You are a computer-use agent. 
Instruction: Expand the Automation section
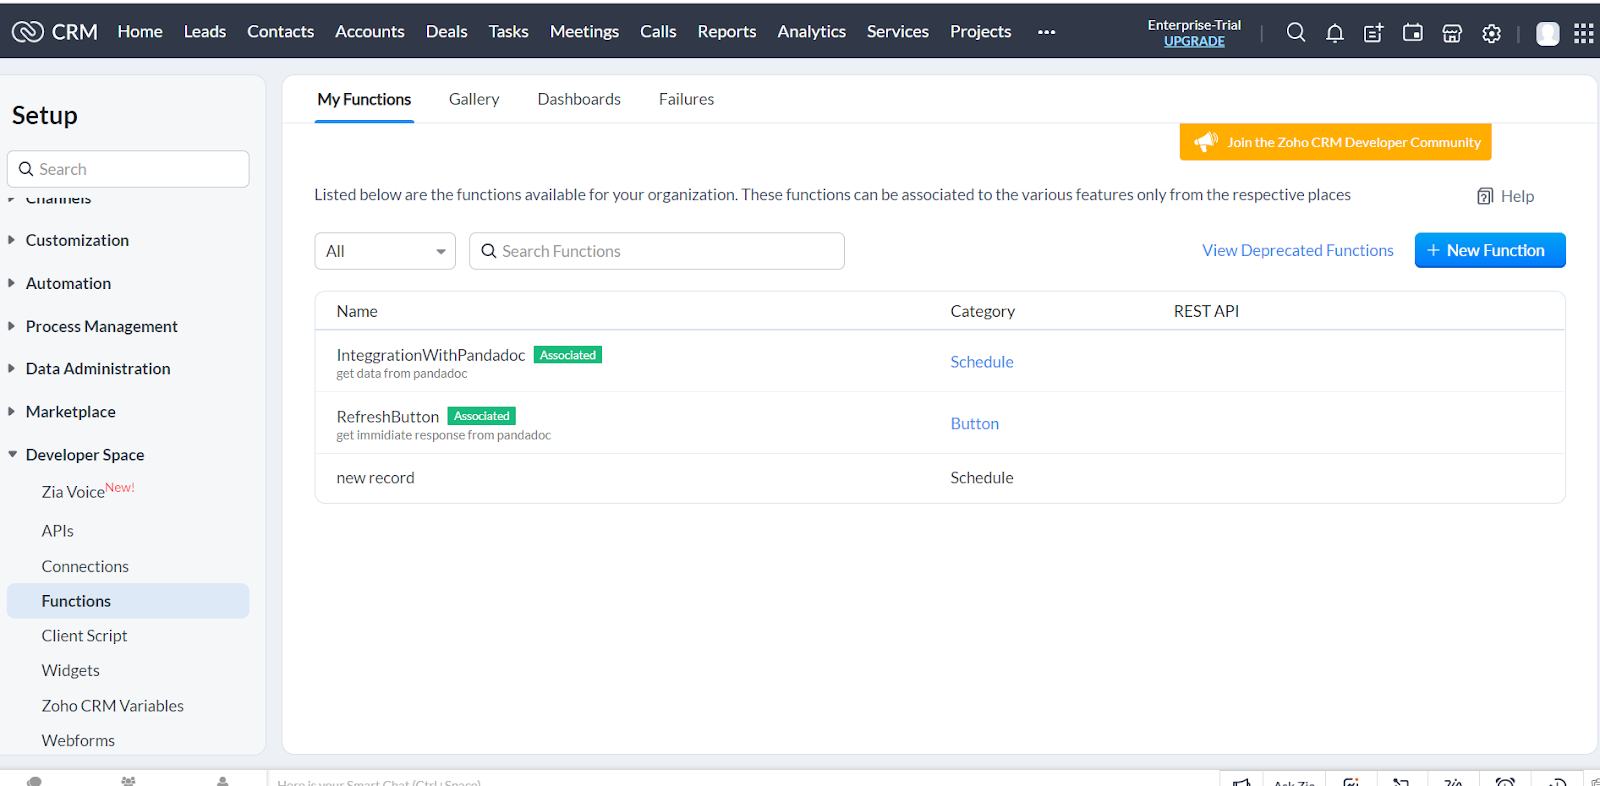click(x=68, y=283)
